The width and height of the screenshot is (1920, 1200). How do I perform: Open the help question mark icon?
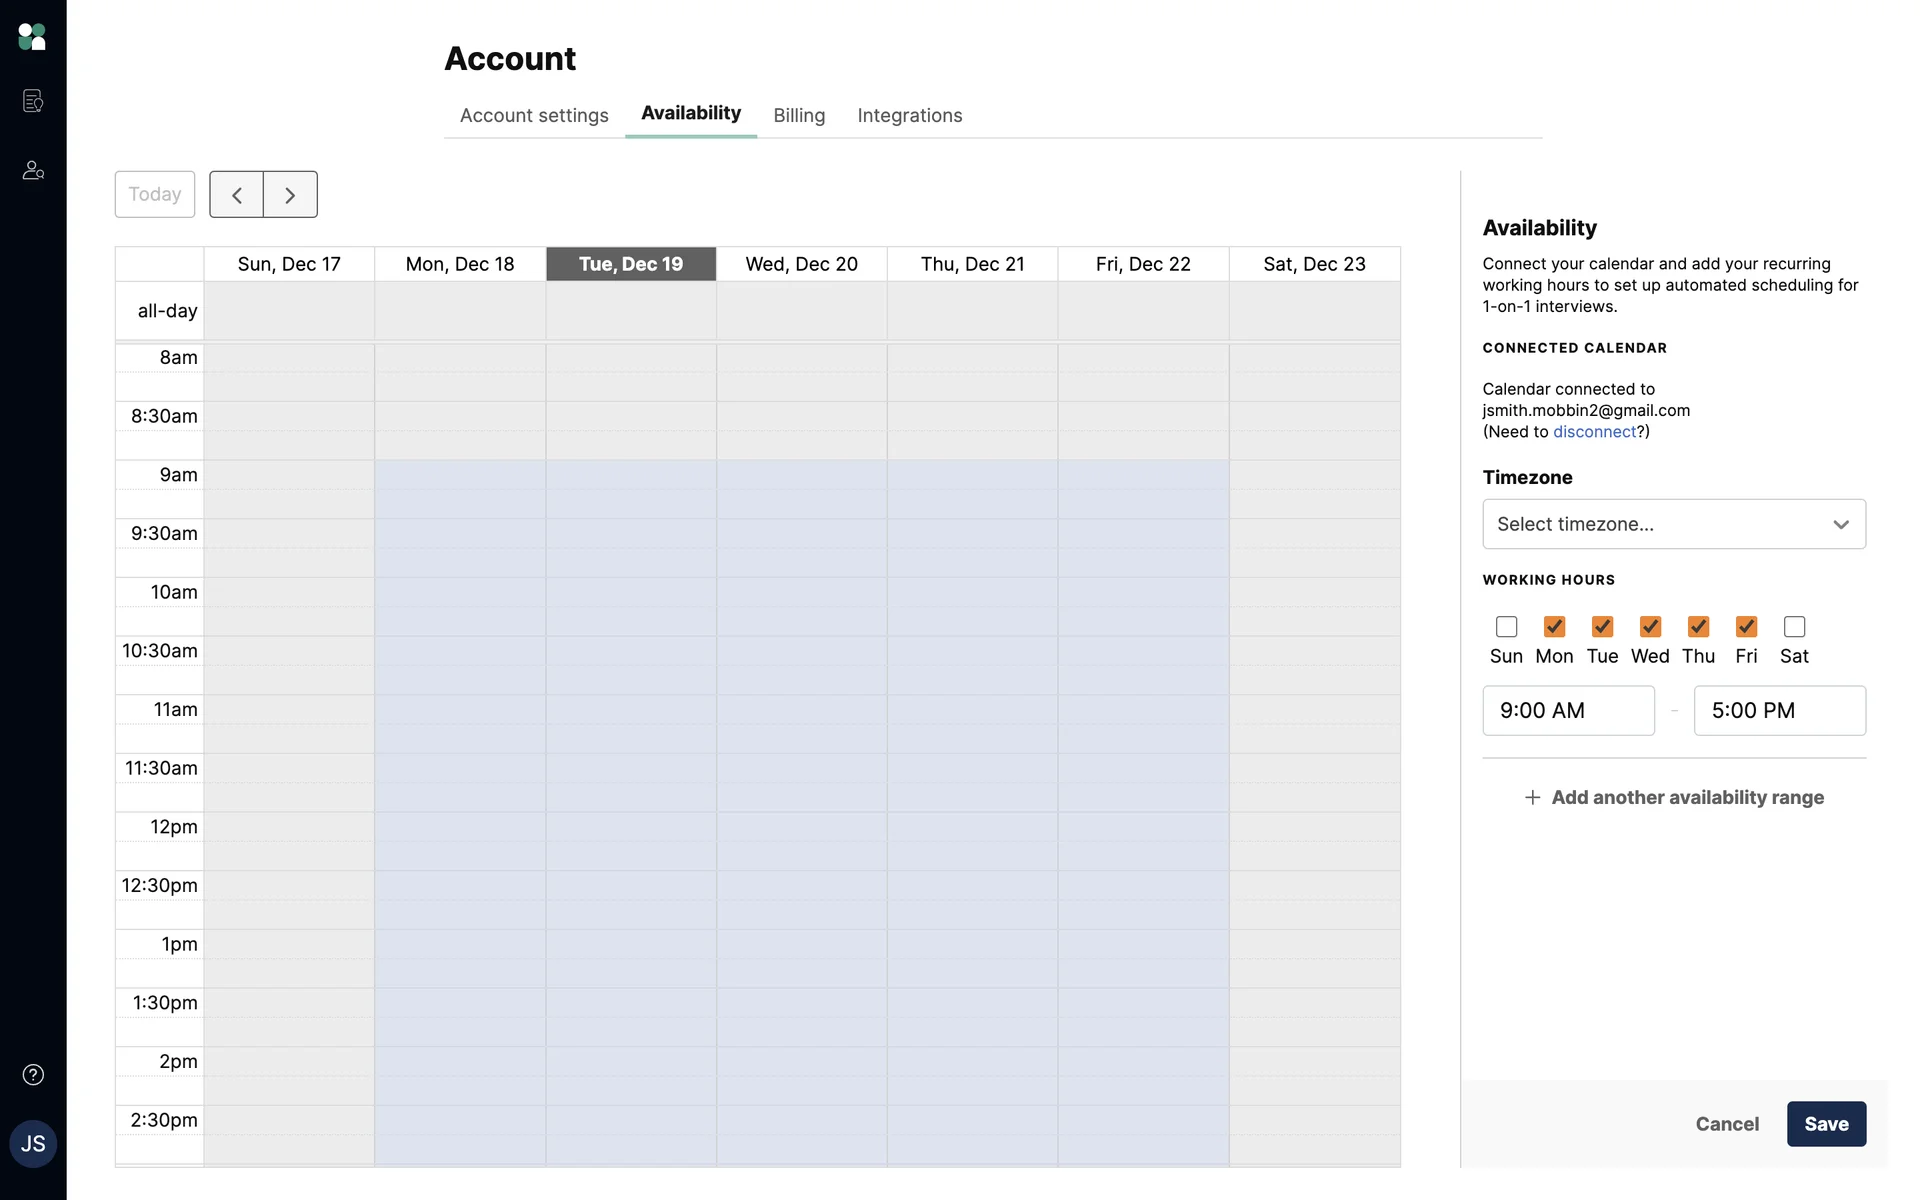pyautogui.click(x=33, y=1075)
